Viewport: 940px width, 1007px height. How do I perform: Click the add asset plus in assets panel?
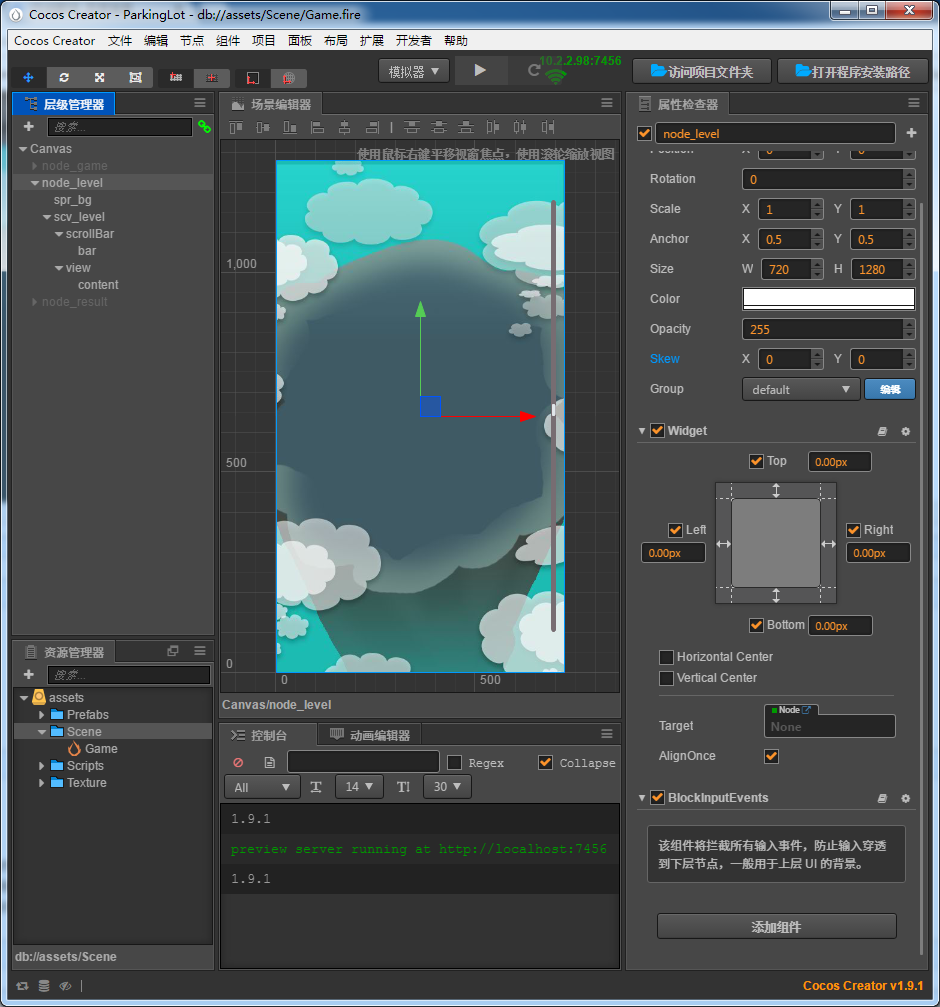[28, 674]
